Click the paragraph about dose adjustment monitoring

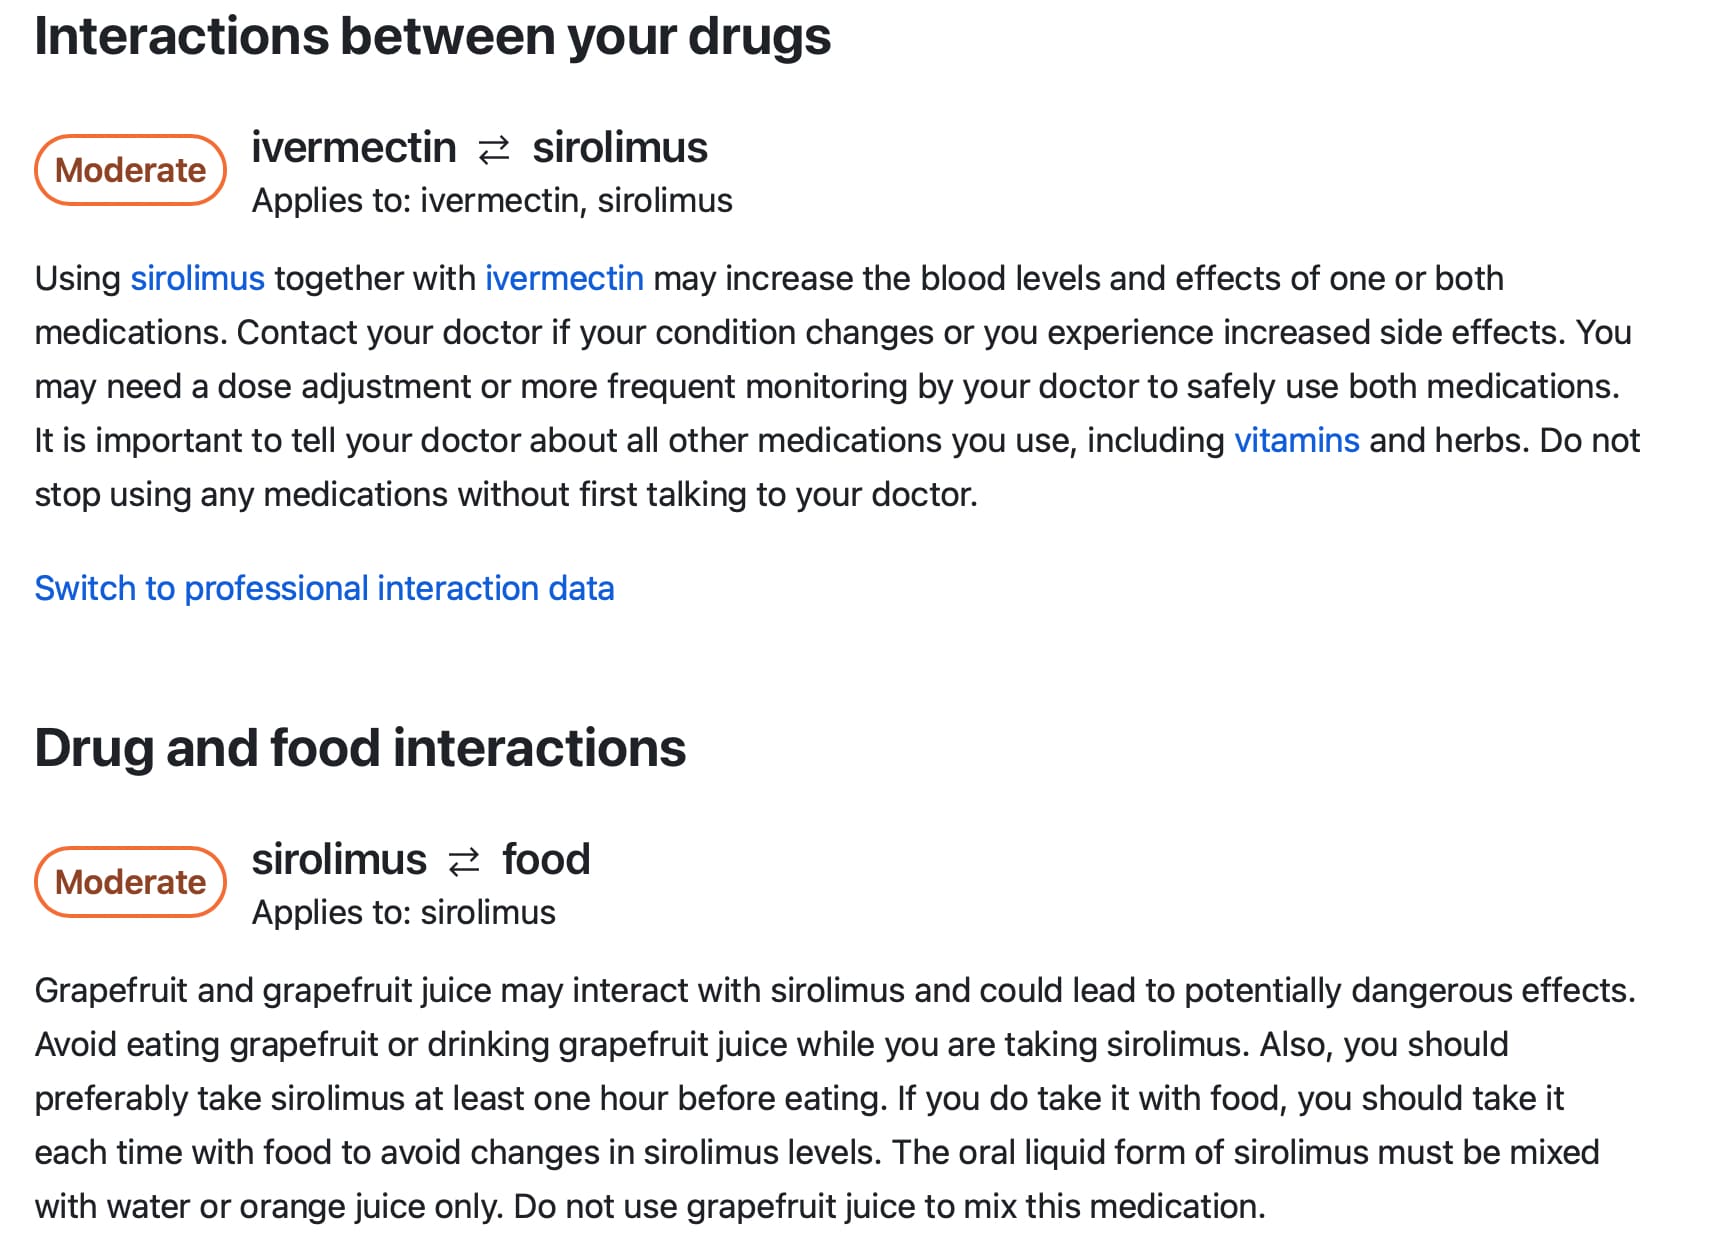(838, 386)
